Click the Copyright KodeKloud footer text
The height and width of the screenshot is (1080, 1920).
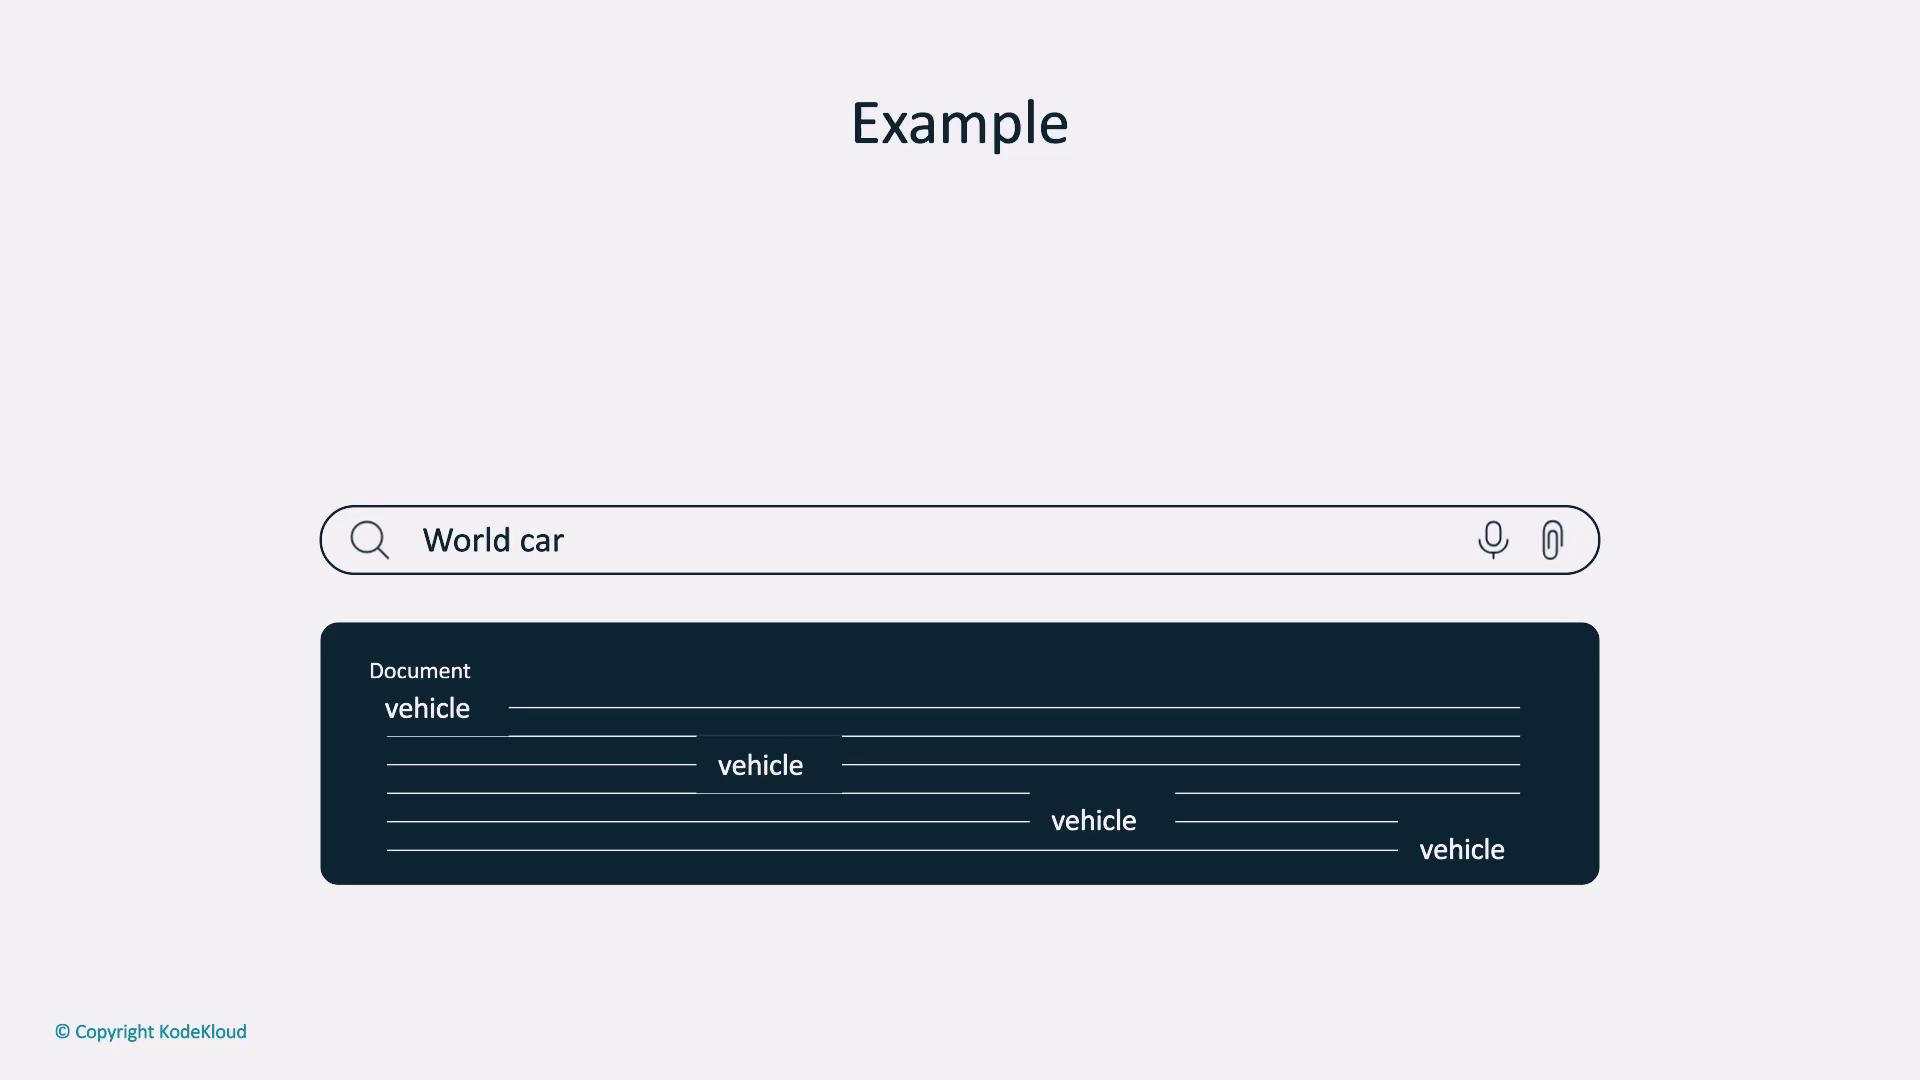151,1032
